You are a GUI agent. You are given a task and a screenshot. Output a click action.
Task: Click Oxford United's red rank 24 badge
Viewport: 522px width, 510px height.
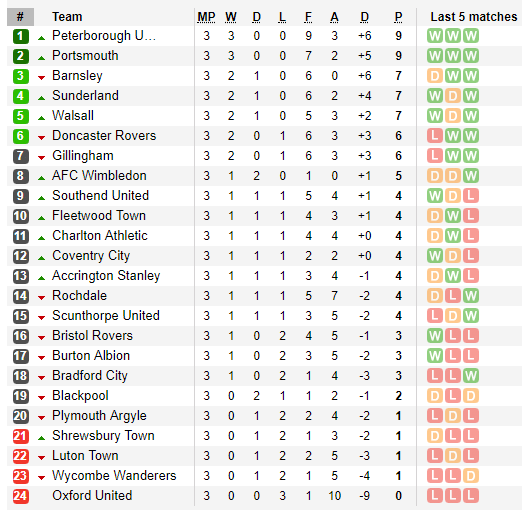tap(21, 496)
